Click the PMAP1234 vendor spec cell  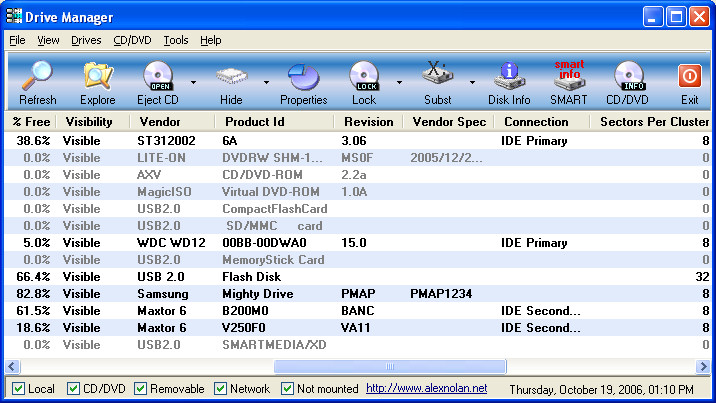tap(441, 294)
